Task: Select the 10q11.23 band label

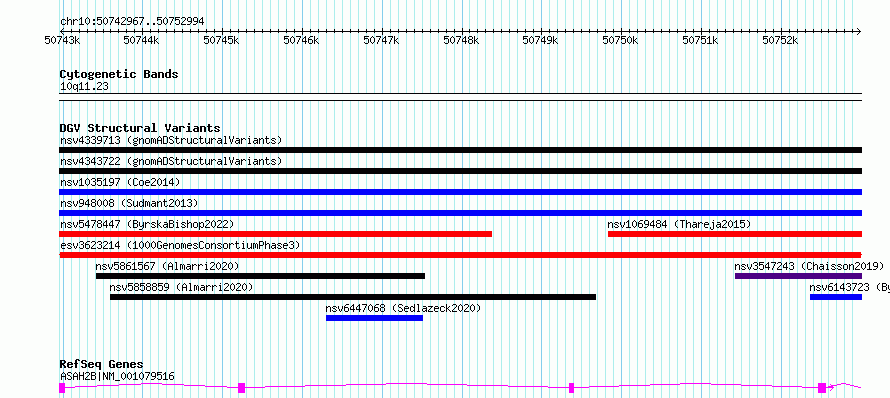Action: click(x=84, y=87)
